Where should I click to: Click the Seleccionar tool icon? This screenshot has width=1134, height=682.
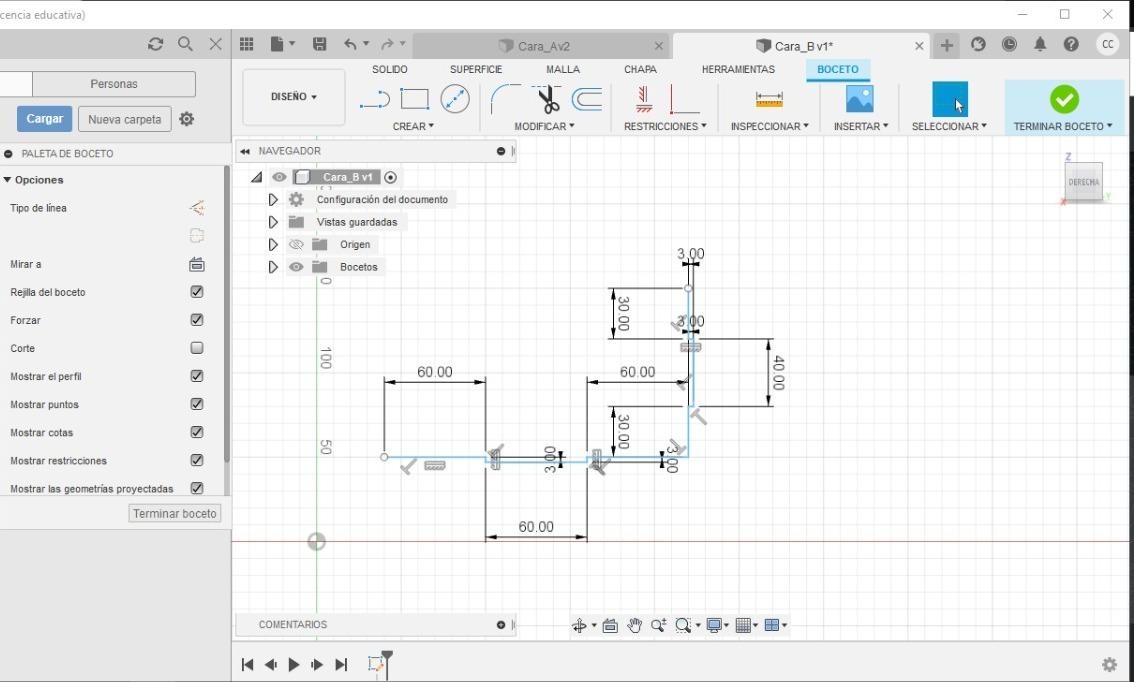point(950,99)
